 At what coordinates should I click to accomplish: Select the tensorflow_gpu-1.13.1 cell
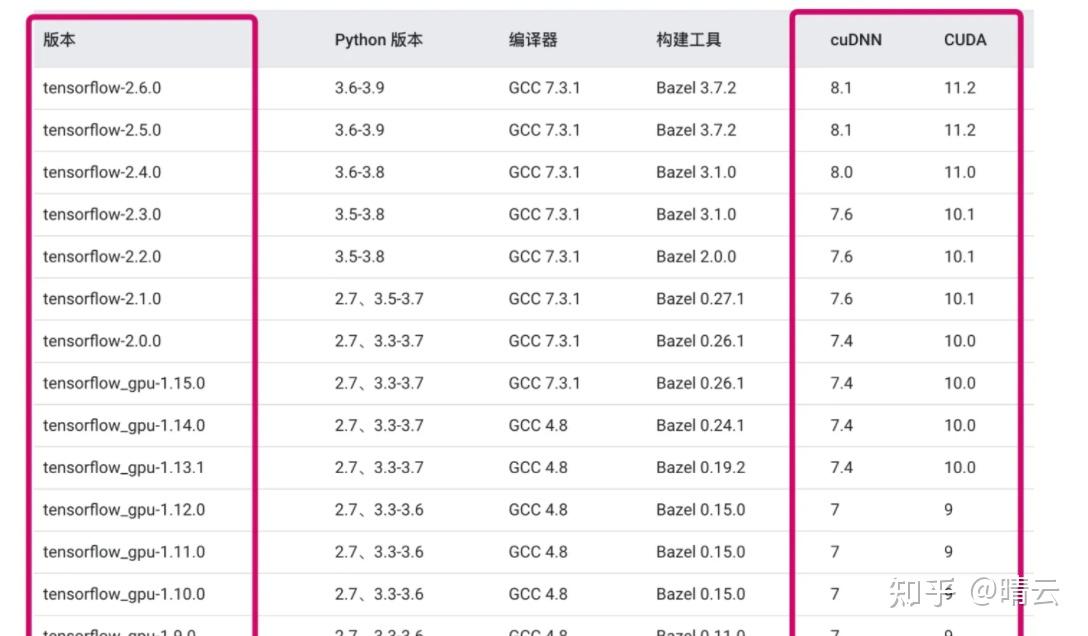click(x=124, y=468)
